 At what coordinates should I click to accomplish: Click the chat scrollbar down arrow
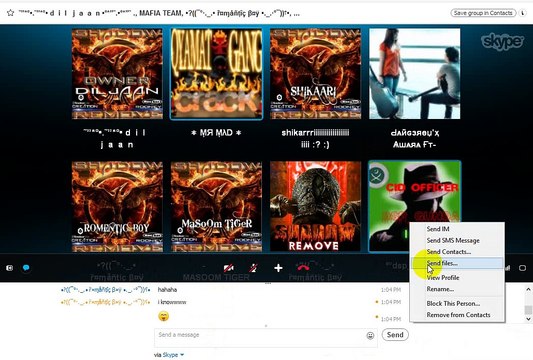[528, 319]
